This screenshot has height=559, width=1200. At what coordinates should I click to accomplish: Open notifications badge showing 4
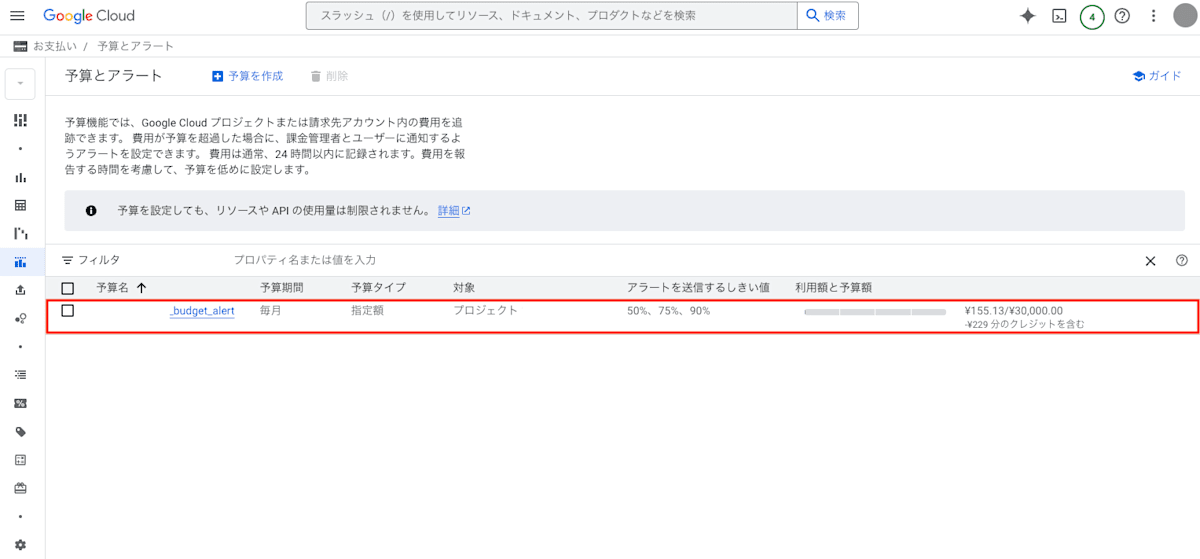point(1092,16)
